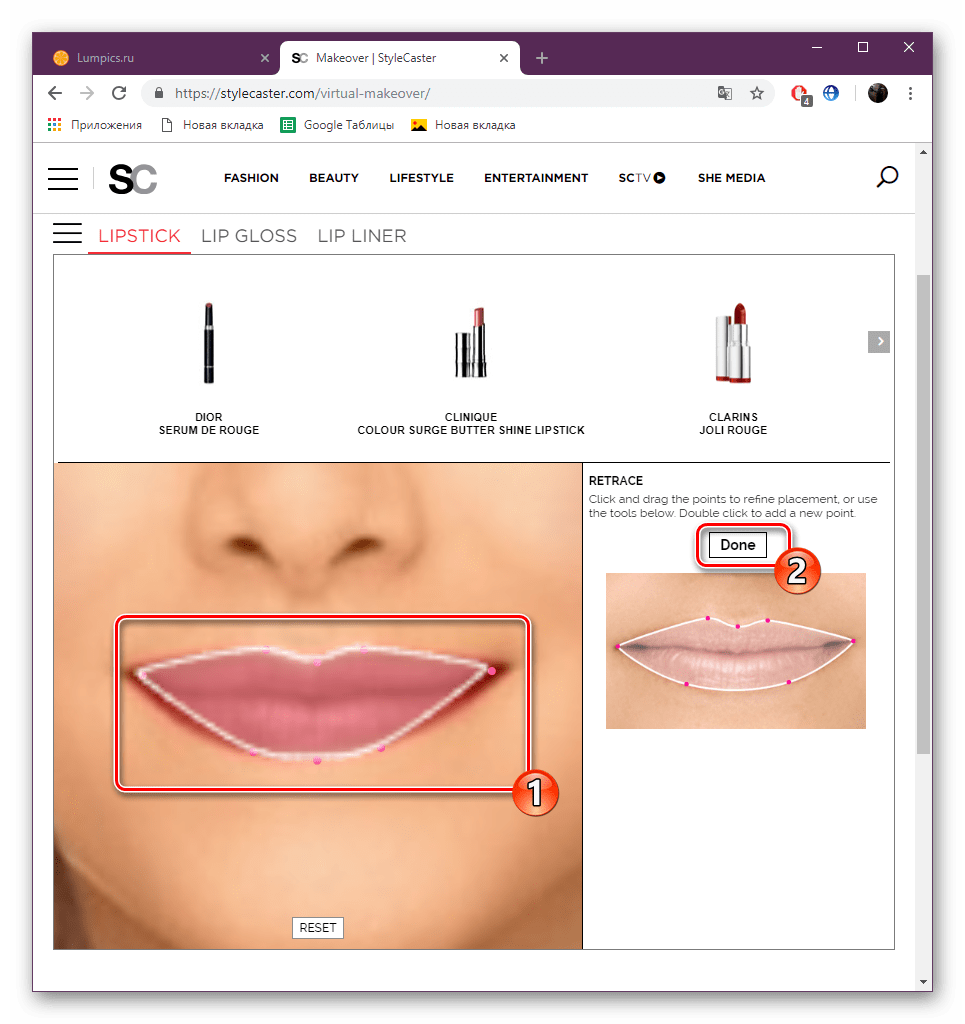Open the Chrome profile avatar
This screenshot has height=1024, width=965.
coord(877,93)
